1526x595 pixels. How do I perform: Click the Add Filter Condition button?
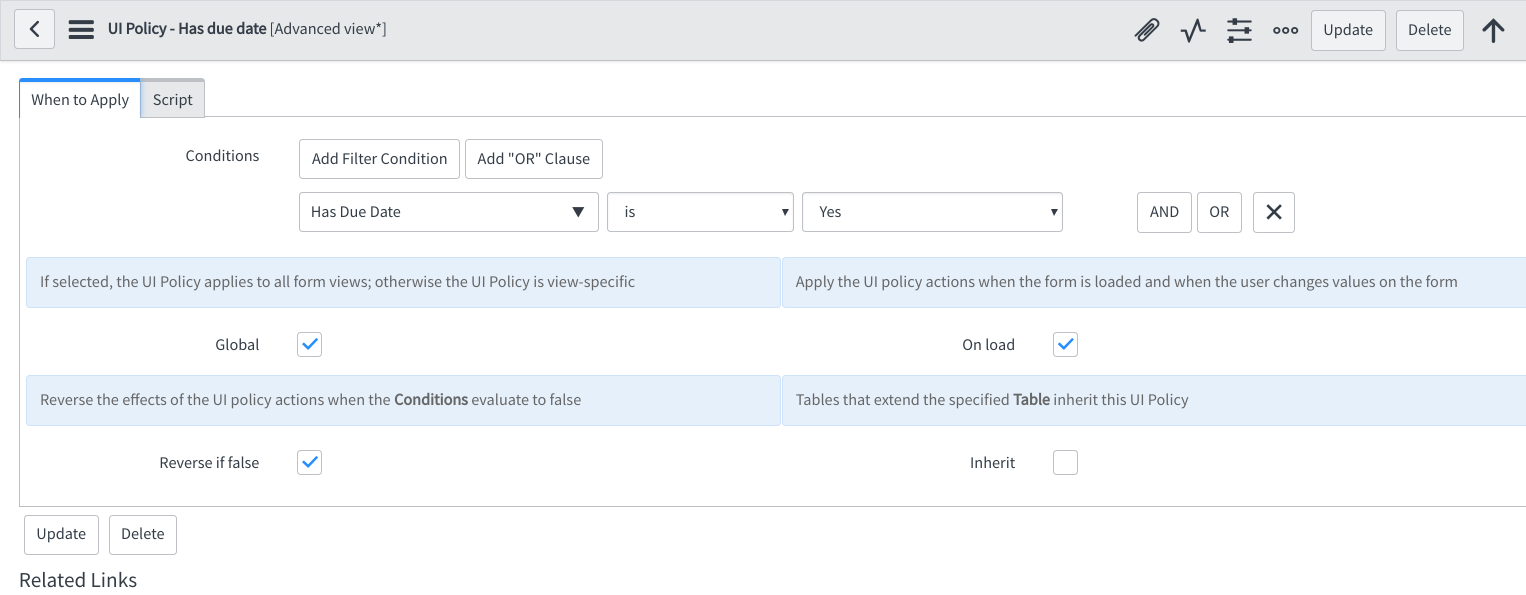(x=378, y=158)
